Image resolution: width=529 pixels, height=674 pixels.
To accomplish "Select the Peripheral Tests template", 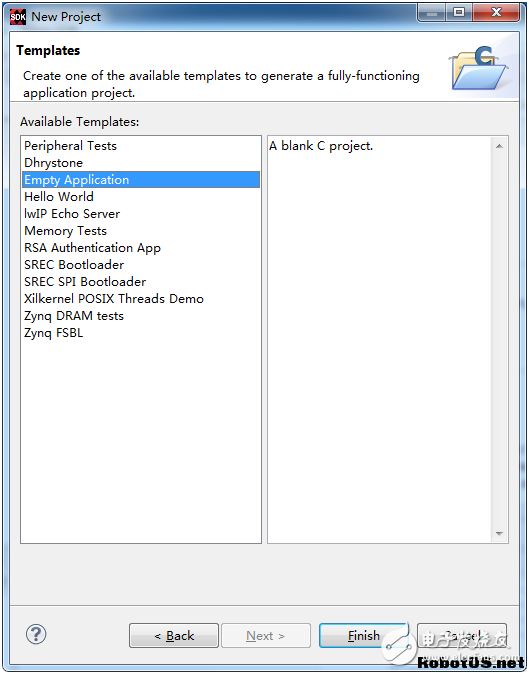I will pos(70,146).
